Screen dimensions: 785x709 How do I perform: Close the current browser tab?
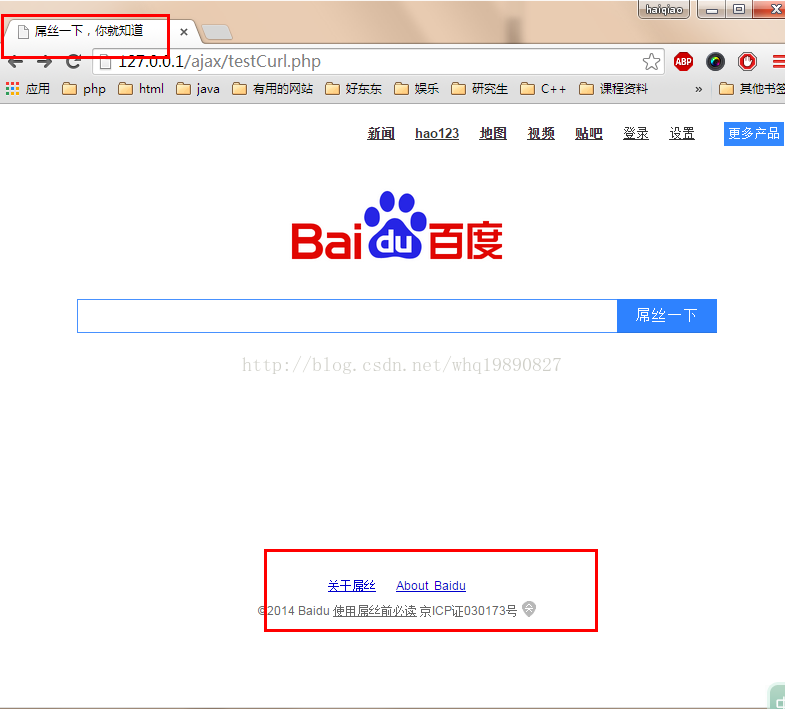click(184, 32)
